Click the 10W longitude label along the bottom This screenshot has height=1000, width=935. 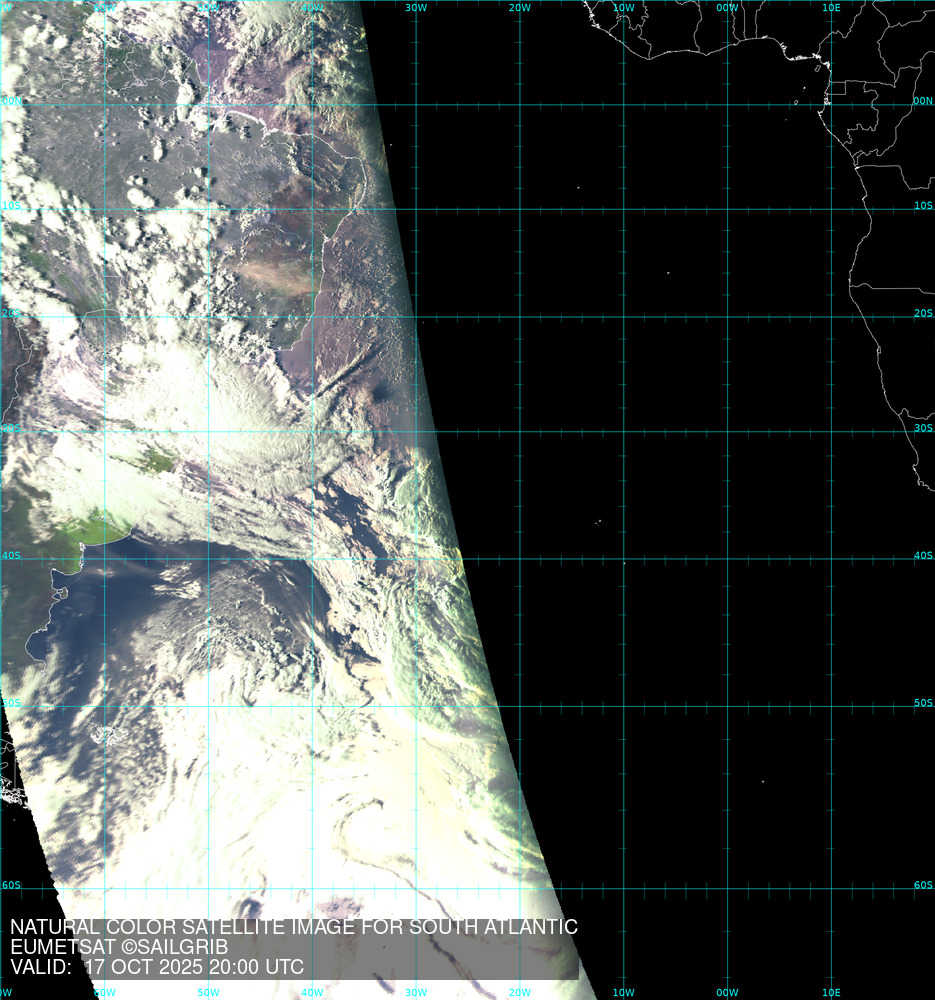[623, 993]
